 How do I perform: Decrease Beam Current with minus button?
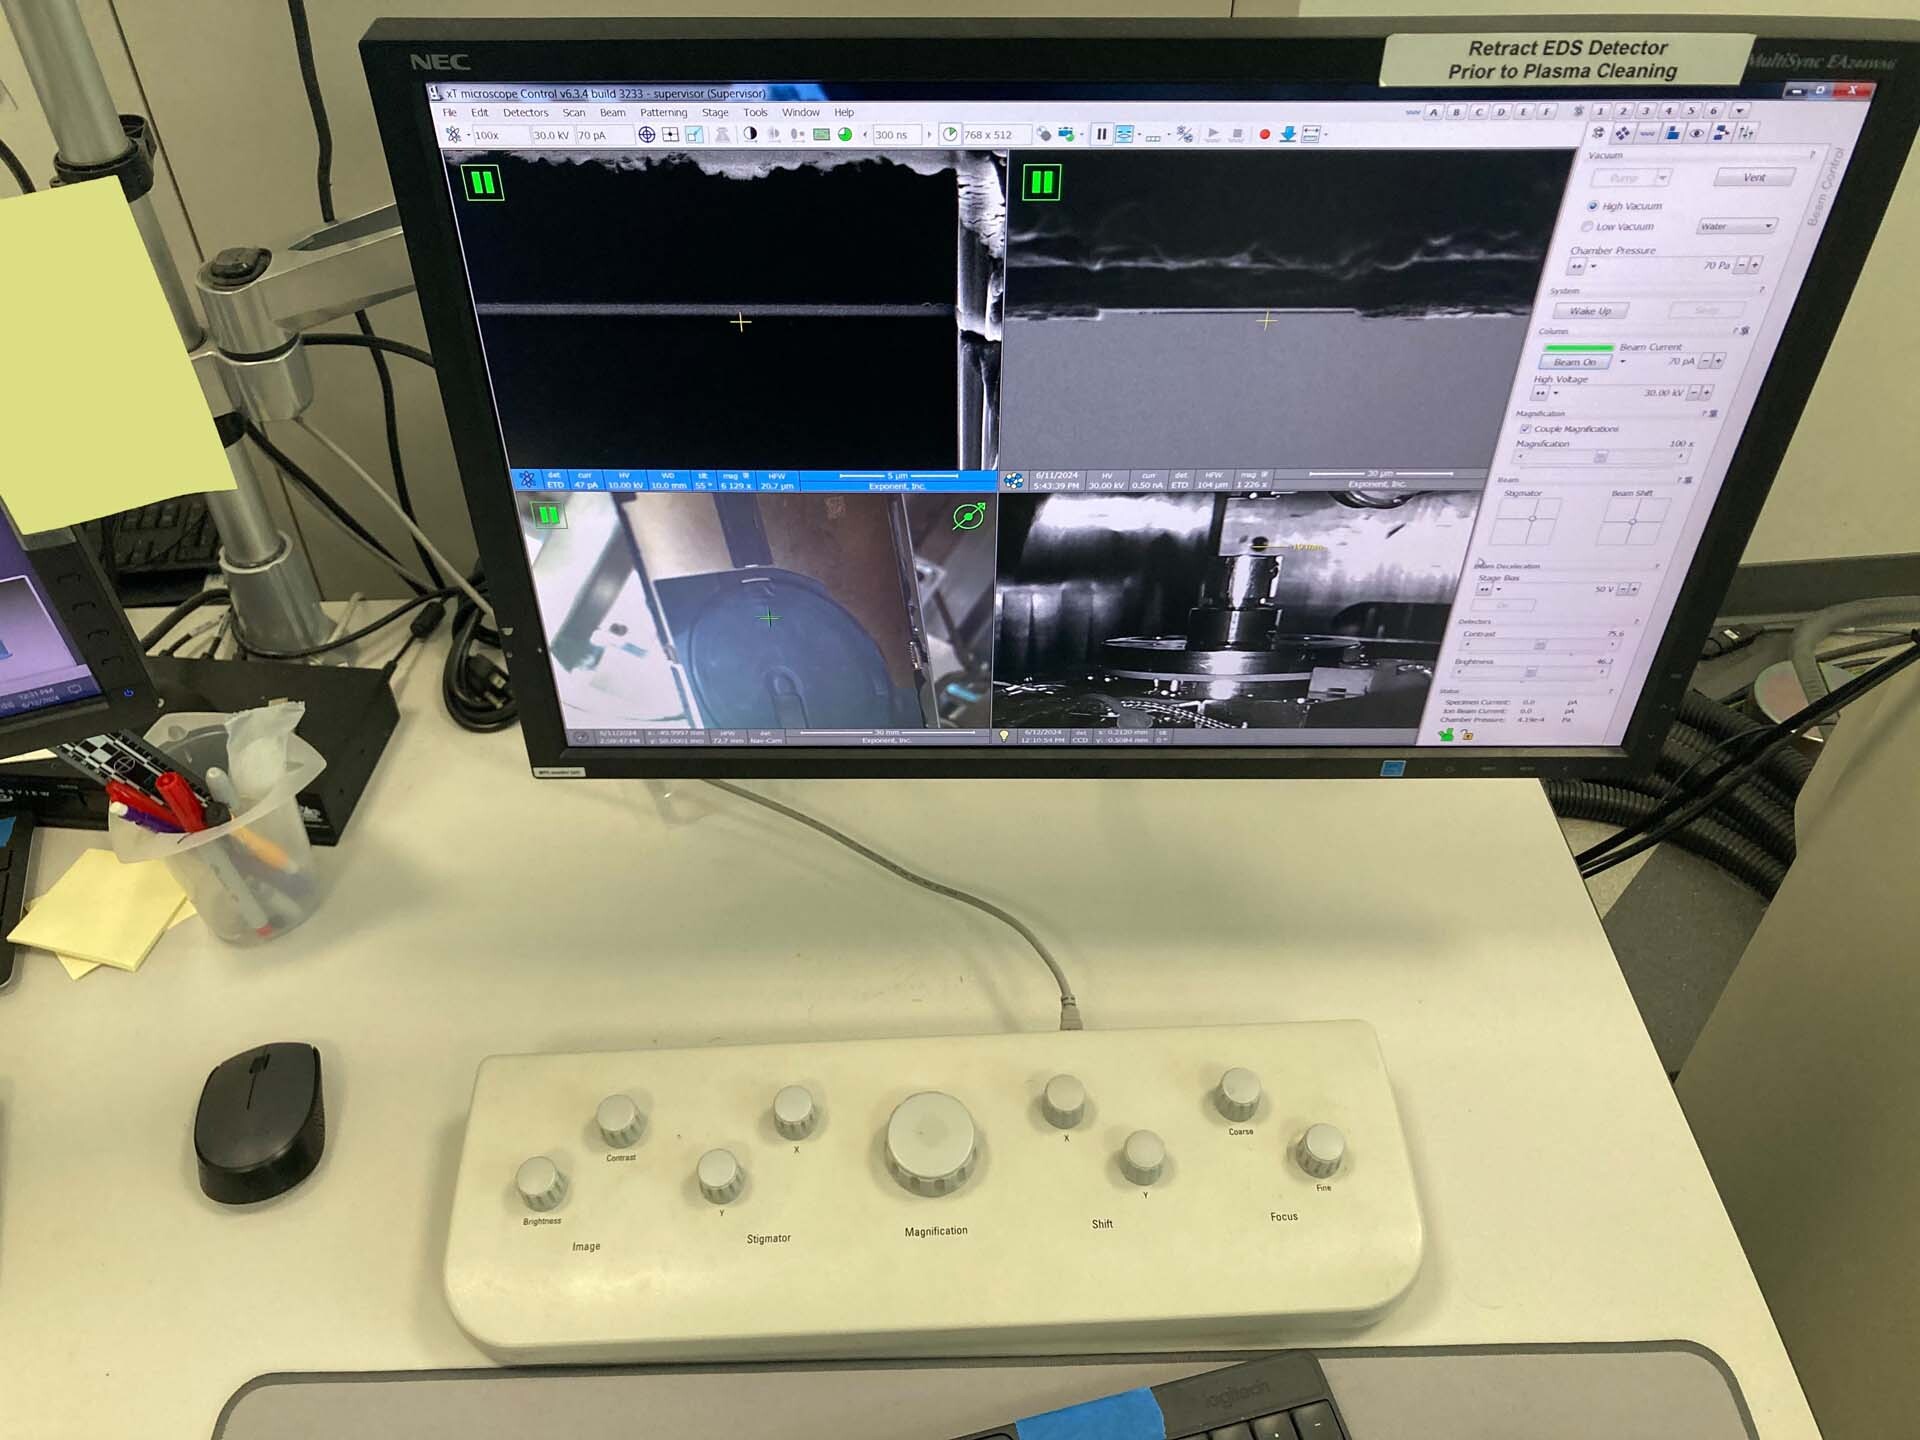(x=1706, y=360)
